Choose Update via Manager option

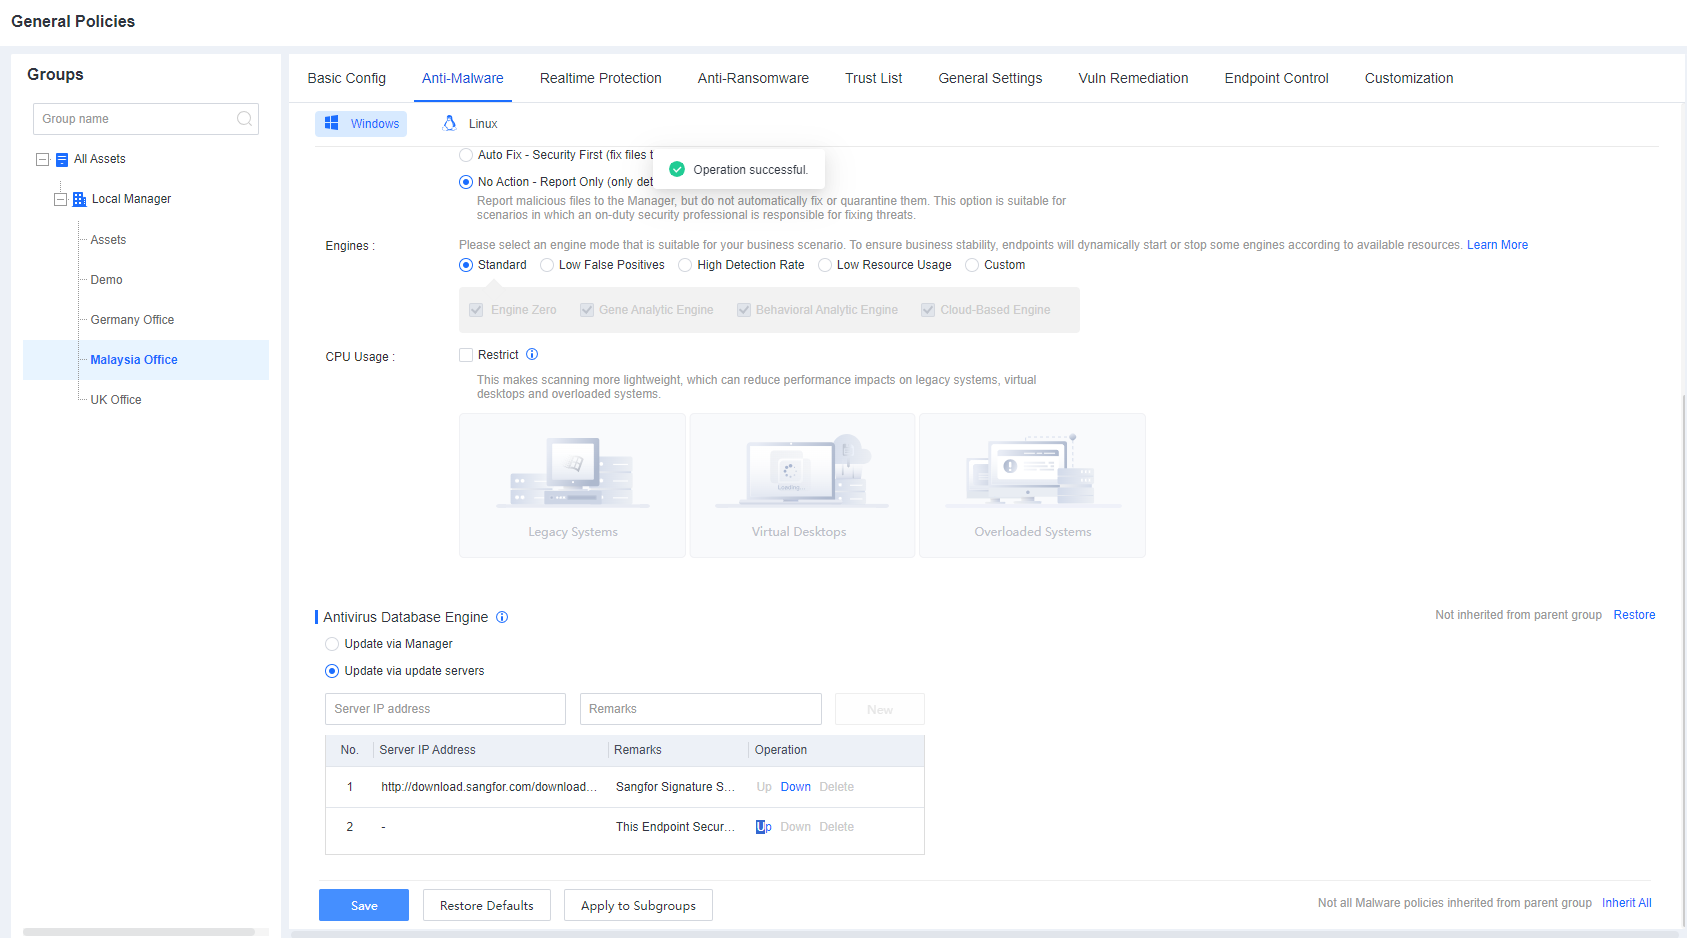pos(332,644)
